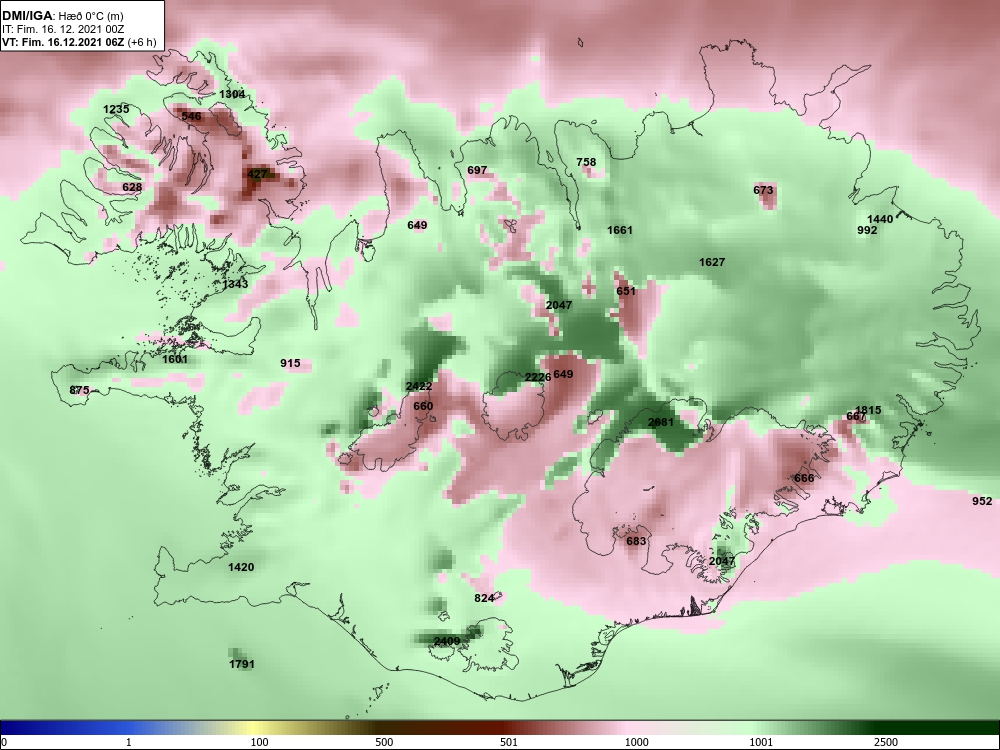Click the 758 height value
Screen dimensions: 1000x750
click(x=586, y=162)
